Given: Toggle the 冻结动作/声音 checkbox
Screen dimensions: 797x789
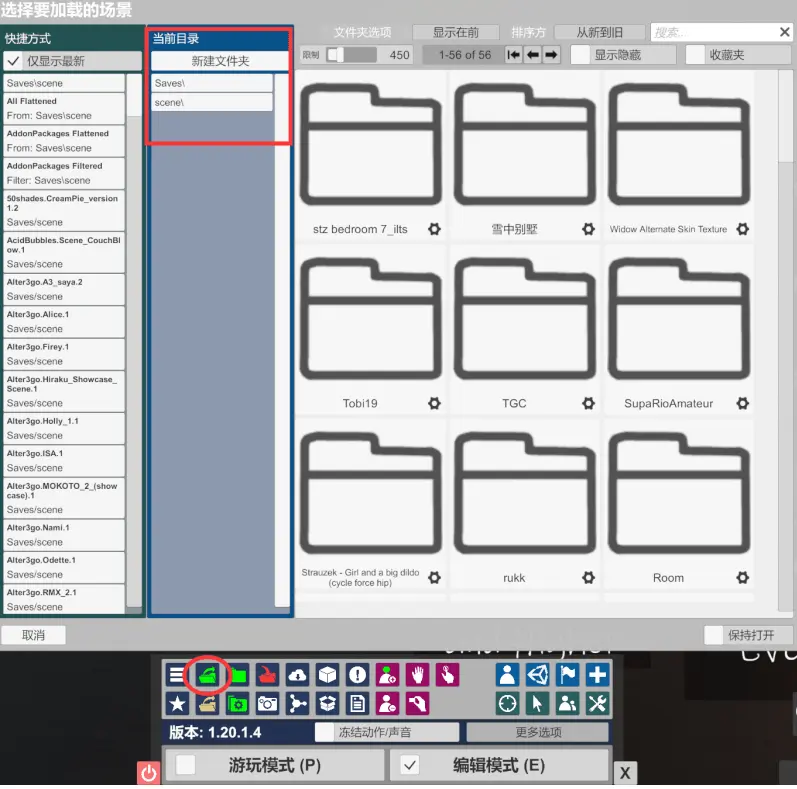Looking at the screenshot, I should tap(324, 733).
